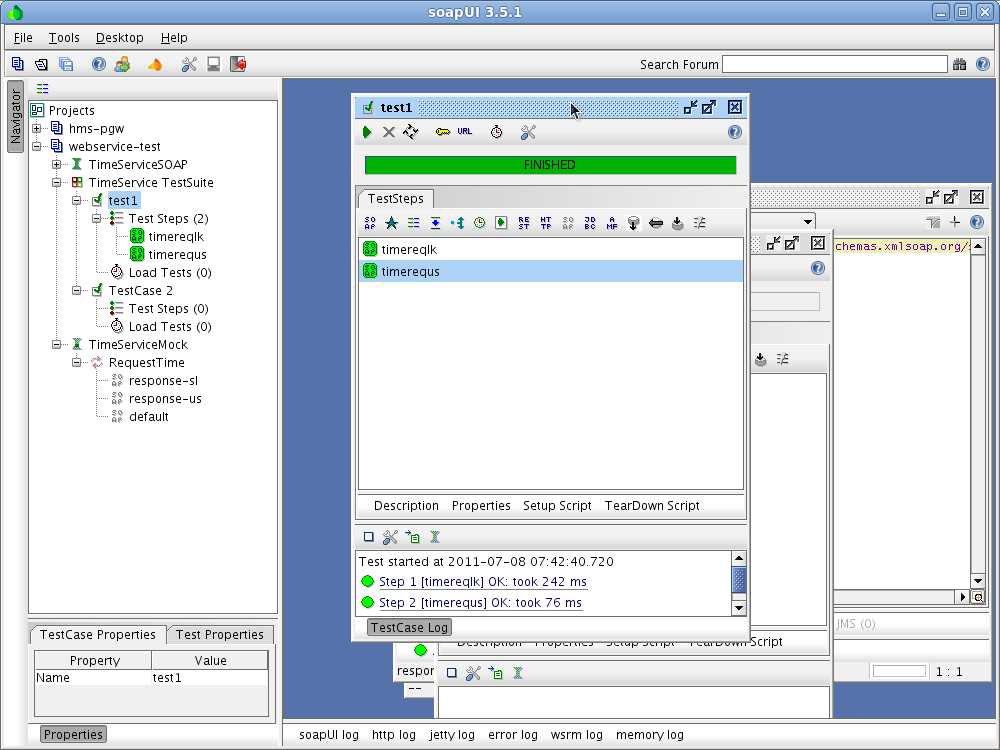This screenshot has height=750, width=1000.
Task: Open the dropdown arrow in the background request window
Action: tap(807, 222)
